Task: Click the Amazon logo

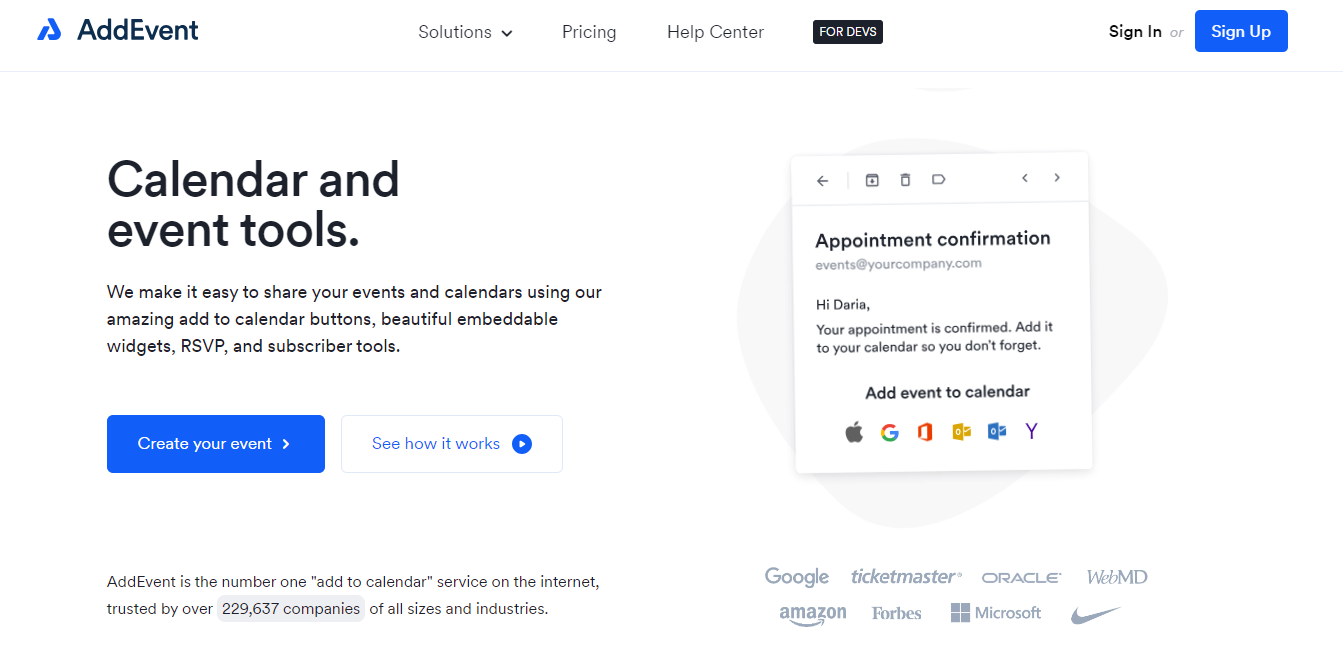Action: tap(813, 615)
